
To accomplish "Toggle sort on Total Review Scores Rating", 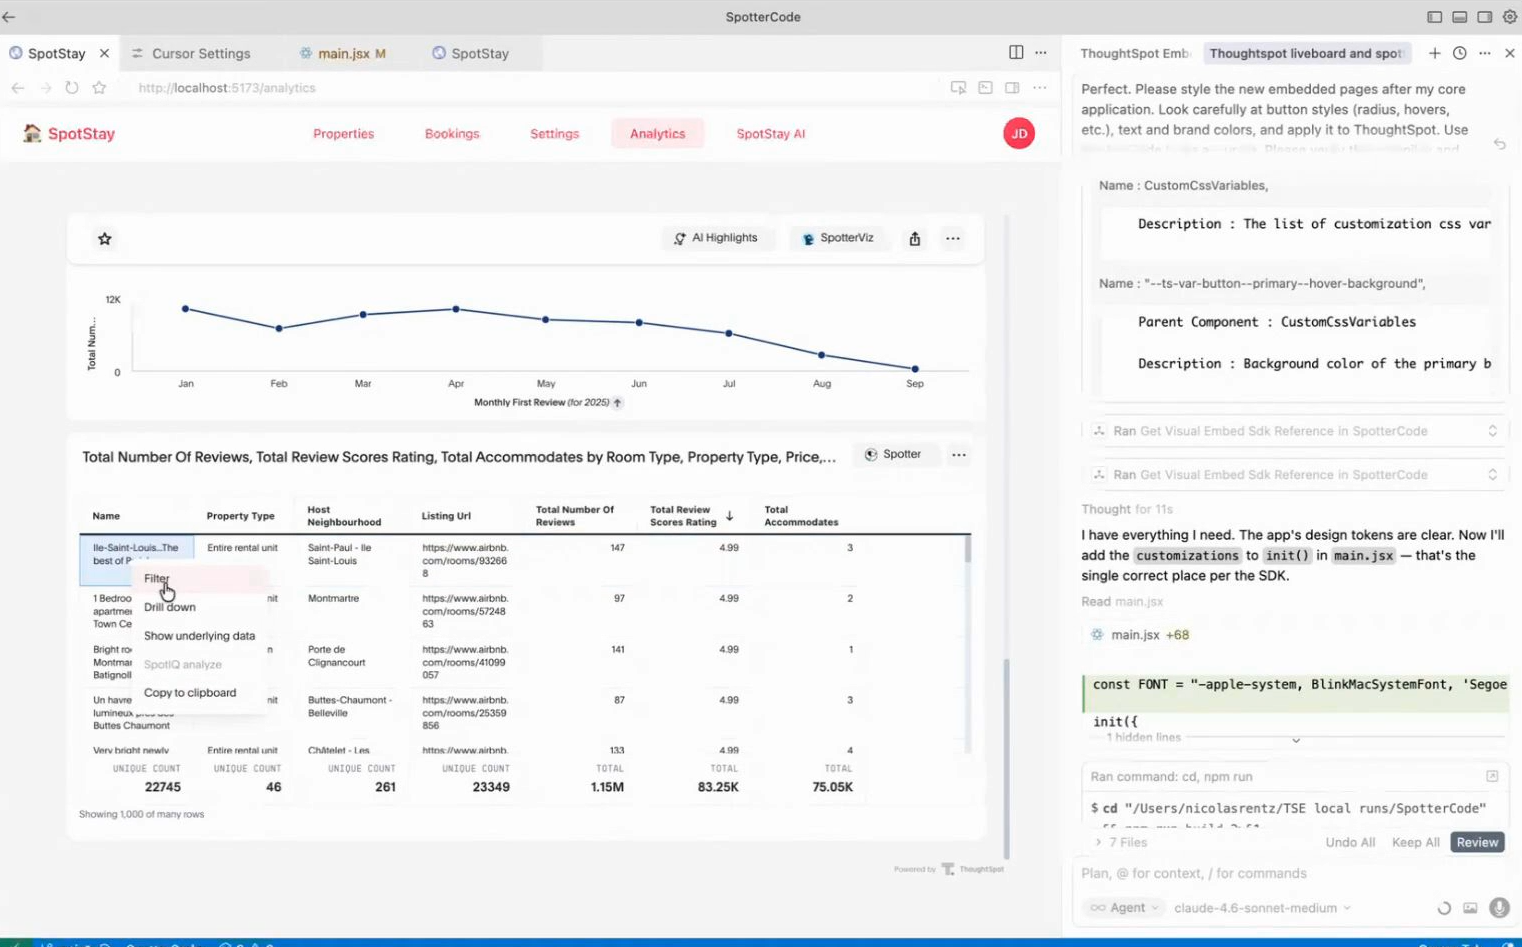I will pos(729,516).
